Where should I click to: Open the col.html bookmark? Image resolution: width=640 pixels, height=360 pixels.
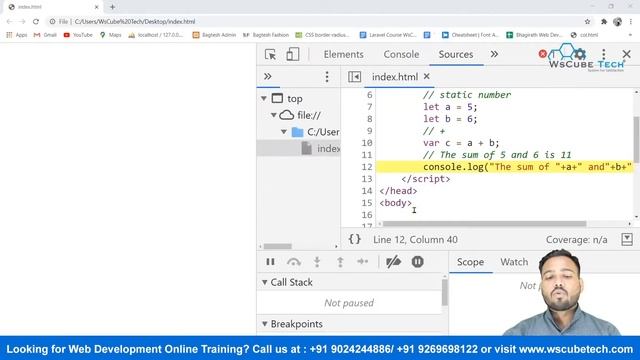coord(584,35)
